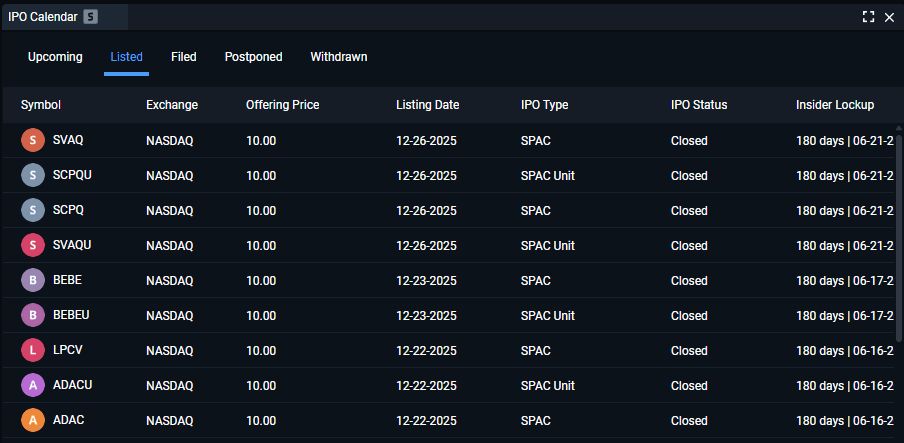Sort by the Exchange column header
This screenshot has height=443, width=904.
click(x=172, y=105)
